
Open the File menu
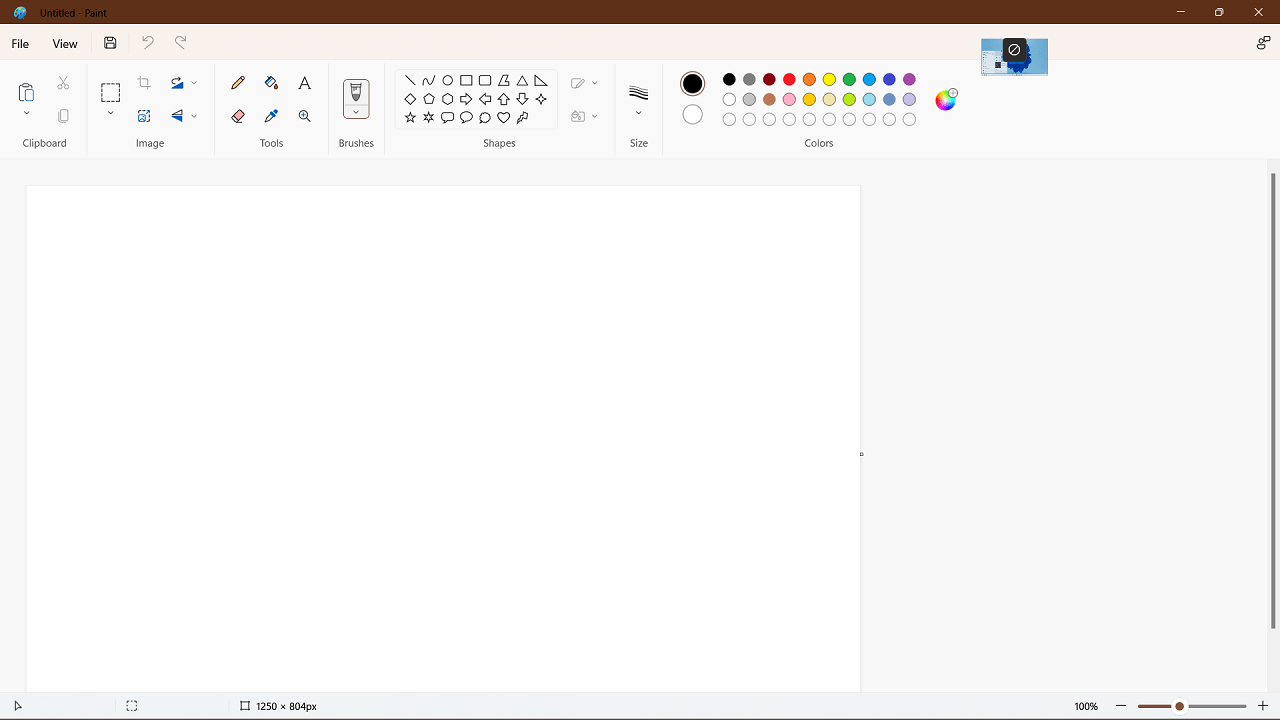[20, 44]
